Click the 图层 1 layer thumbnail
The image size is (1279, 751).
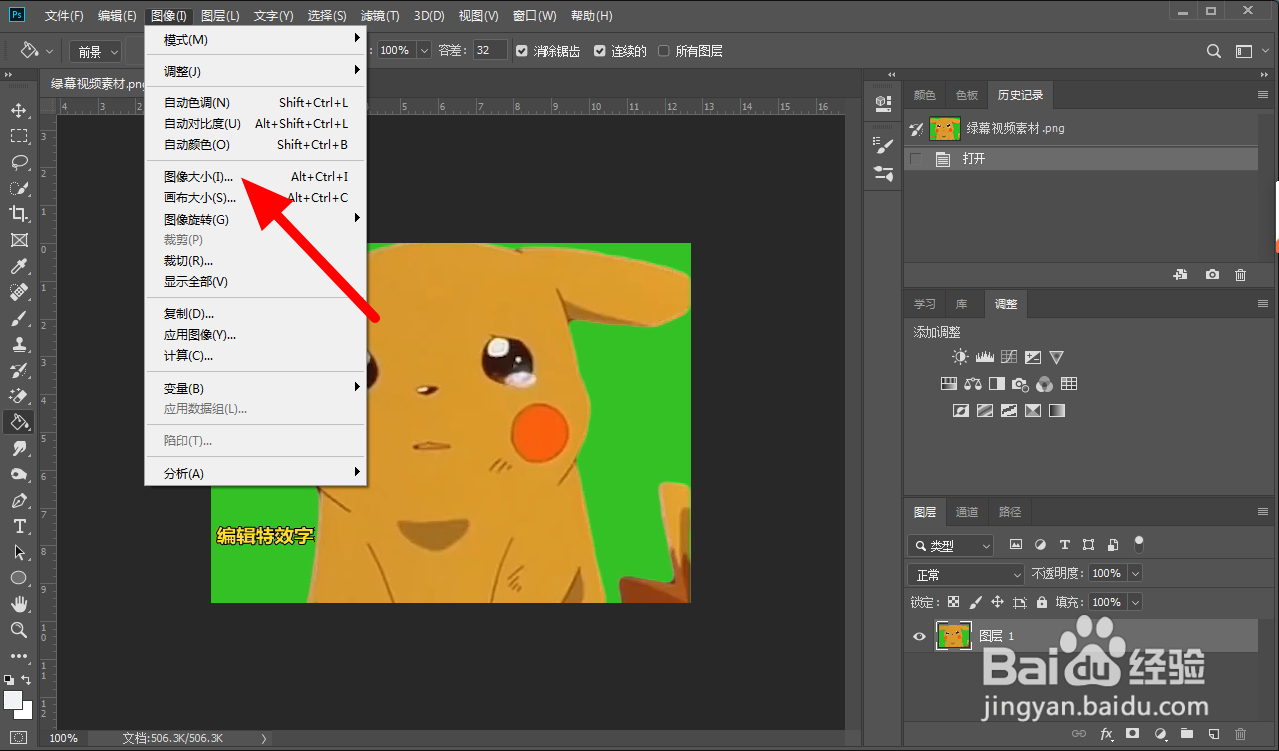coord(953,636)
